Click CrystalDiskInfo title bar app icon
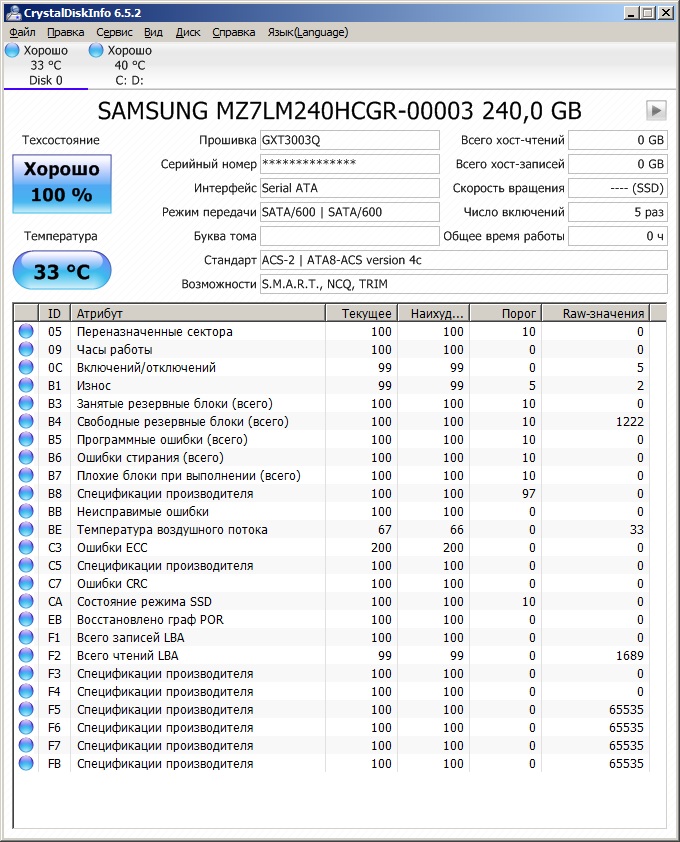Viewport: 680px width, 842px height. 13,12
